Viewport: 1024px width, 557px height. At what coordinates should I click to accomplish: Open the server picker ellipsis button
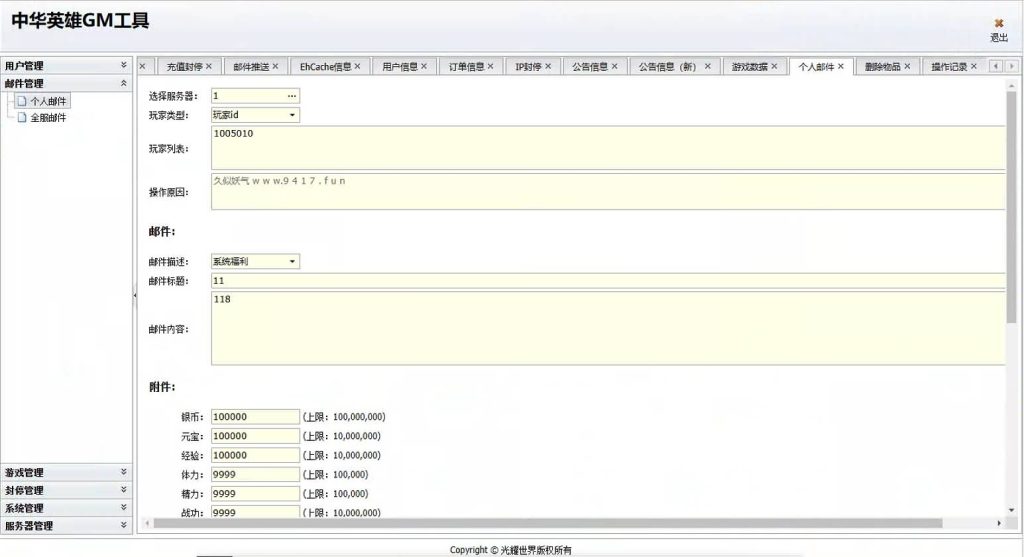tap(292, 96)
